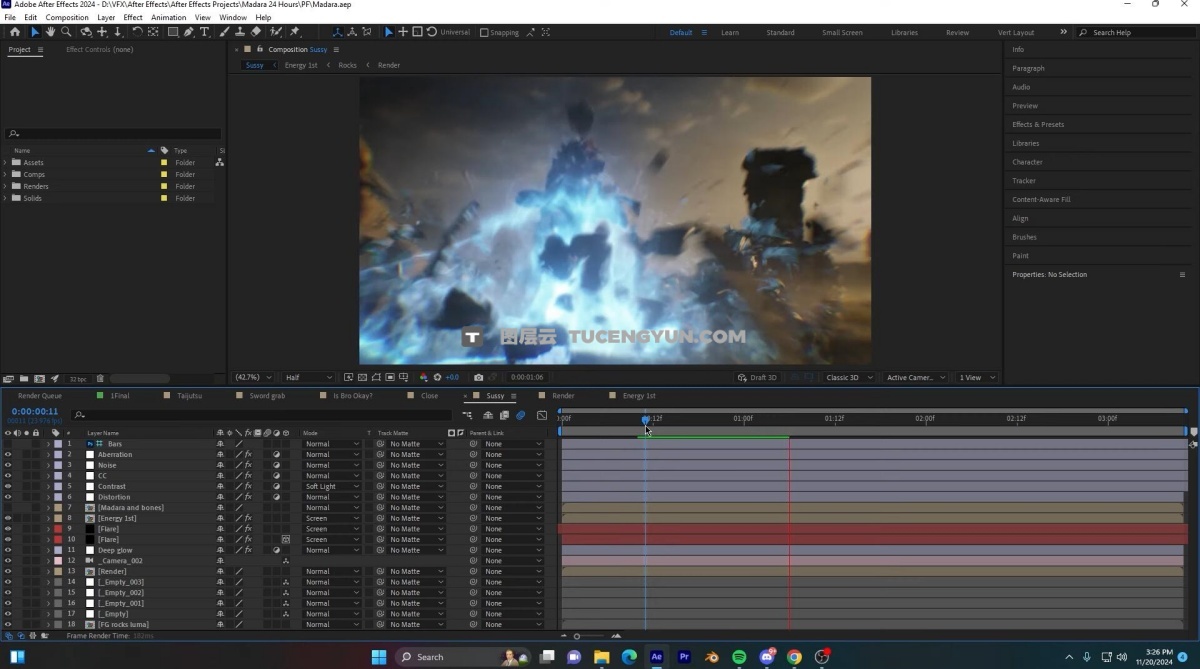Delete selected project item with trash icon
1200x669 pixels.
pos(100,379)
